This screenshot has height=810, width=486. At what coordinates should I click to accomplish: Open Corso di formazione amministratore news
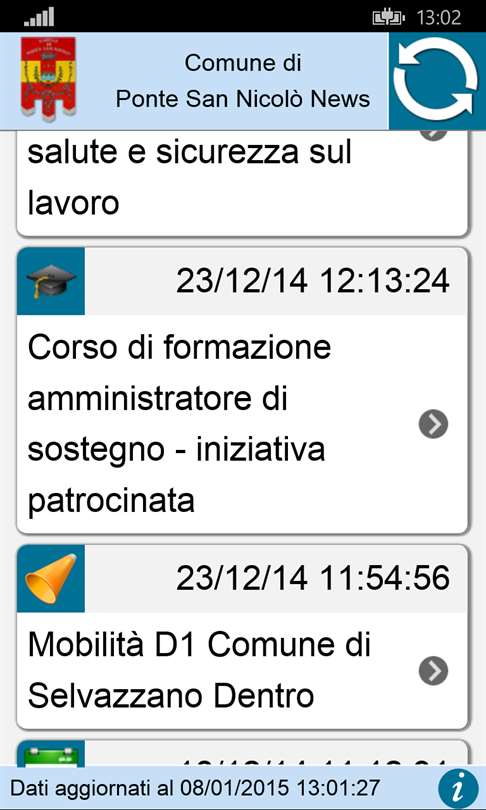(242, 424)
